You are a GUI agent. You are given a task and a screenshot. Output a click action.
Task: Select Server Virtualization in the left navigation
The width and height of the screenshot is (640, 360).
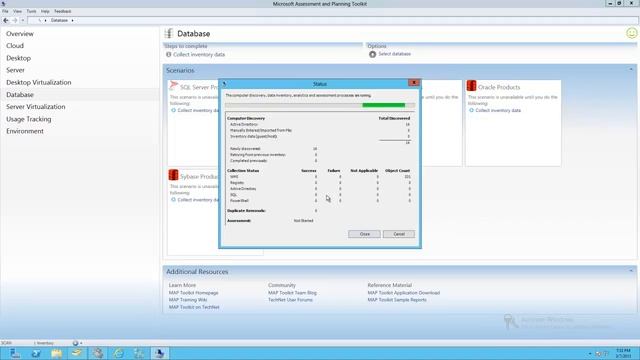[x=36, y=107]
